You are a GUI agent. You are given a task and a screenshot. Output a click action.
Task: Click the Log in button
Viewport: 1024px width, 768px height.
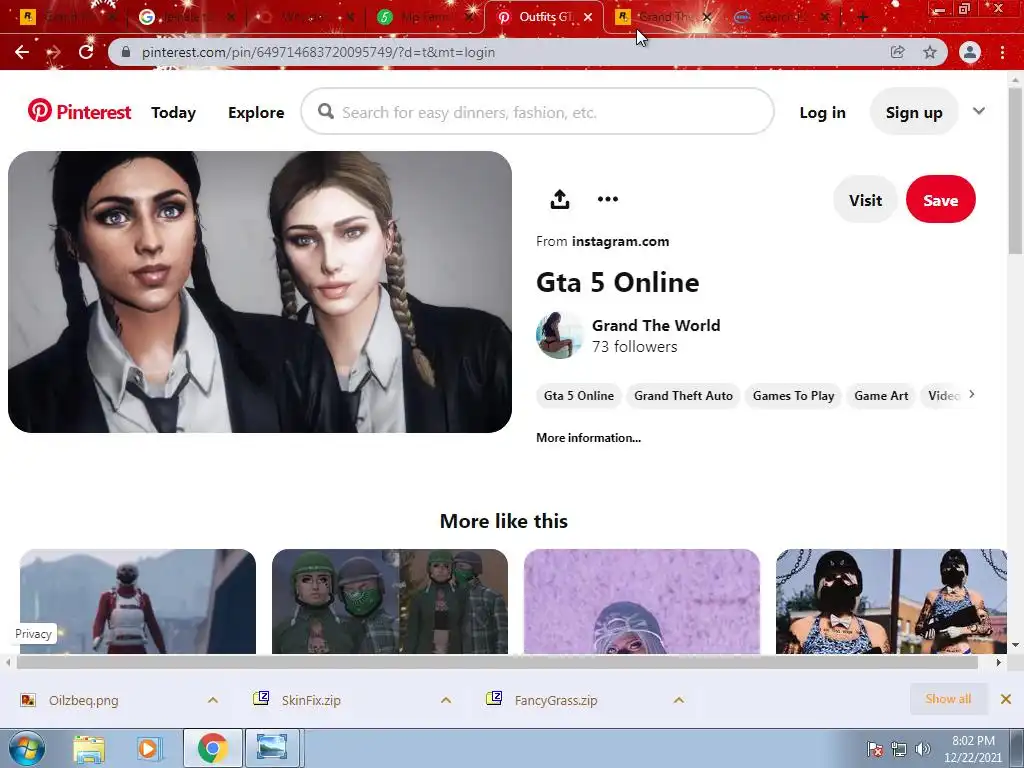[822, 112]
